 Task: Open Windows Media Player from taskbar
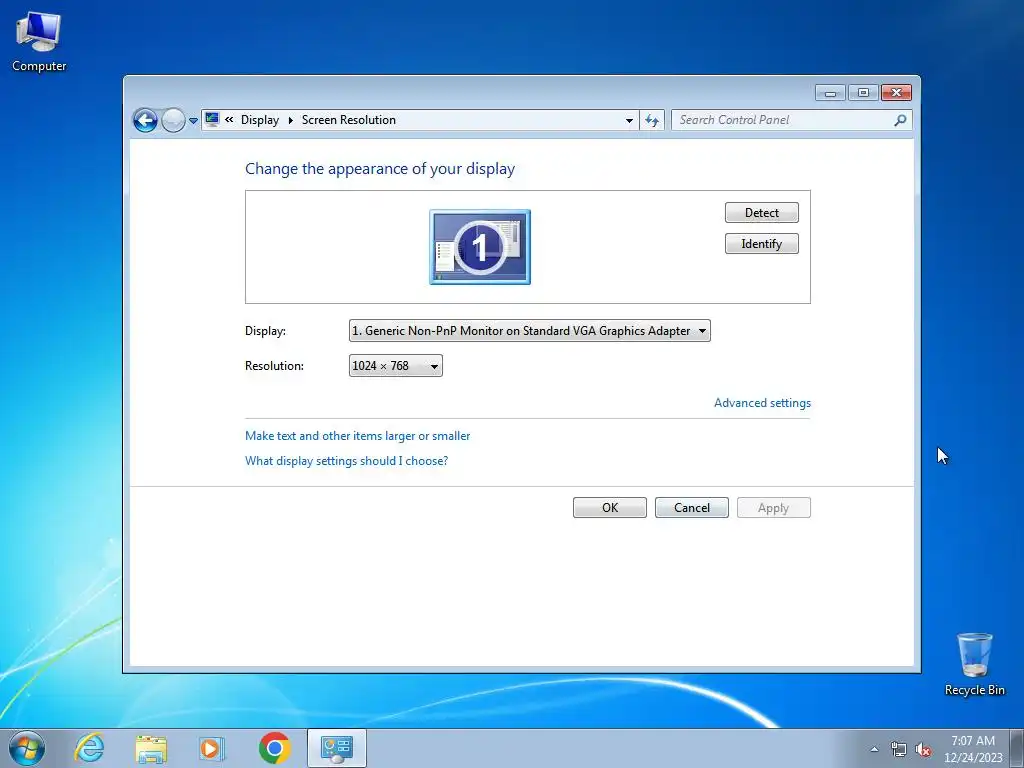[212, 748]
